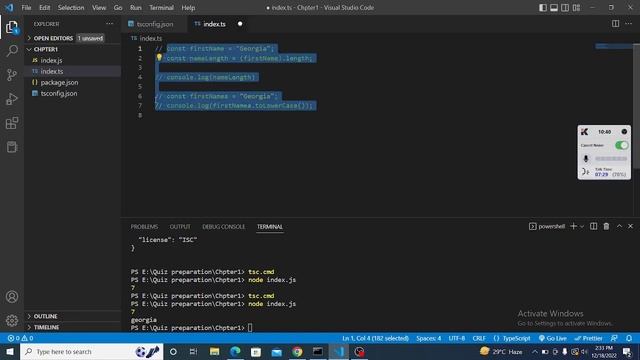Click Spaces: 4 indentation setting
Screen dimensions: 640x360
point(429,338)
